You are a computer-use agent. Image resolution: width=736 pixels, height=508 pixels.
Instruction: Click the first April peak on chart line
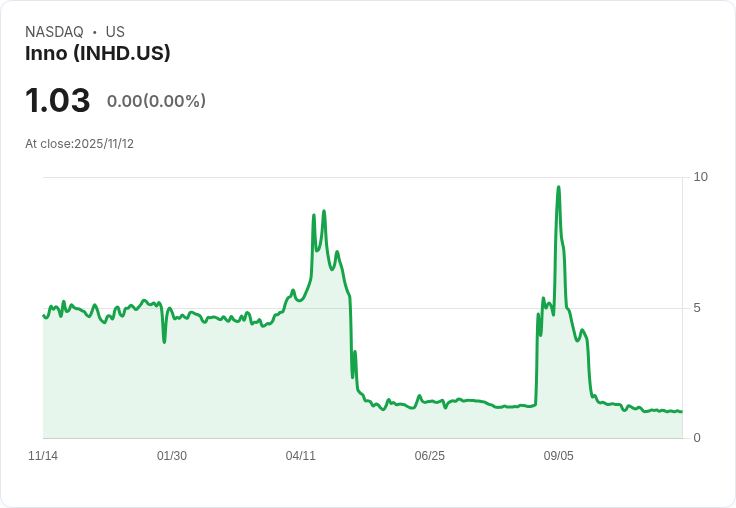click(314, 215)
